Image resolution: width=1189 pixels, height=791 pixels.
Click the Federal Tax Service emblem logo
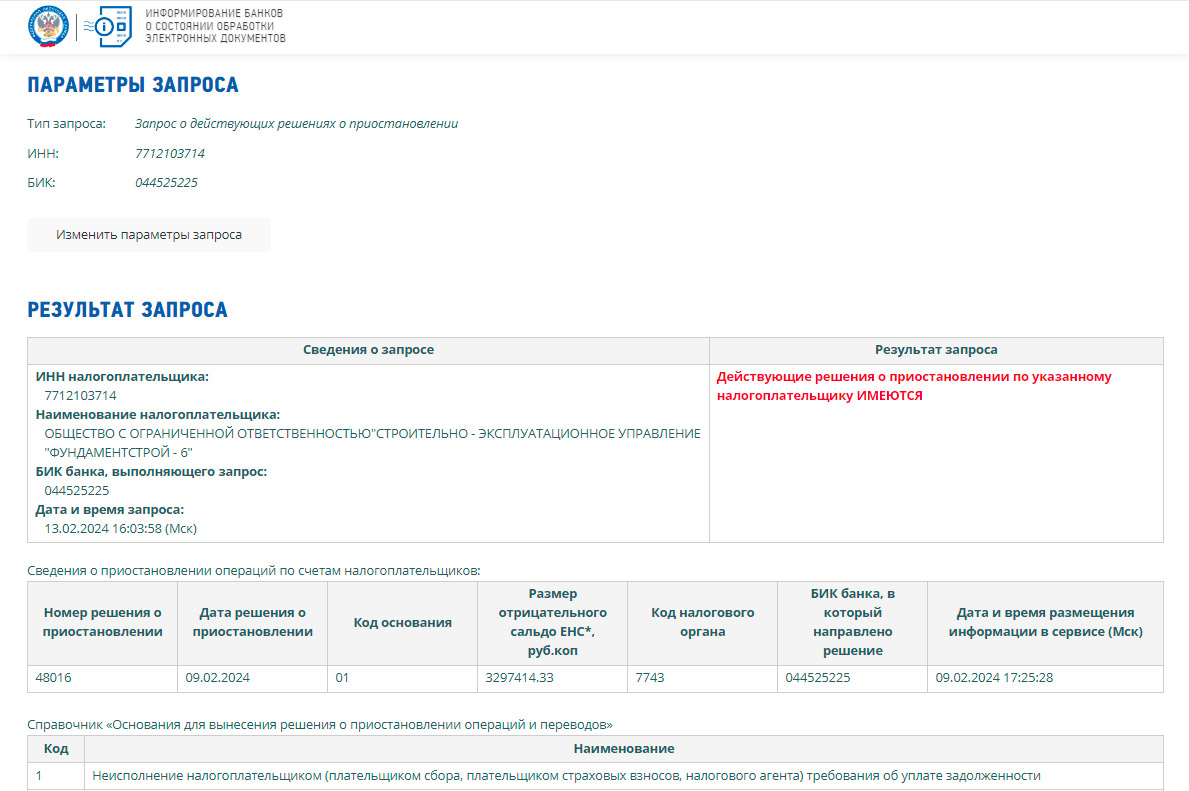point(46,27)
